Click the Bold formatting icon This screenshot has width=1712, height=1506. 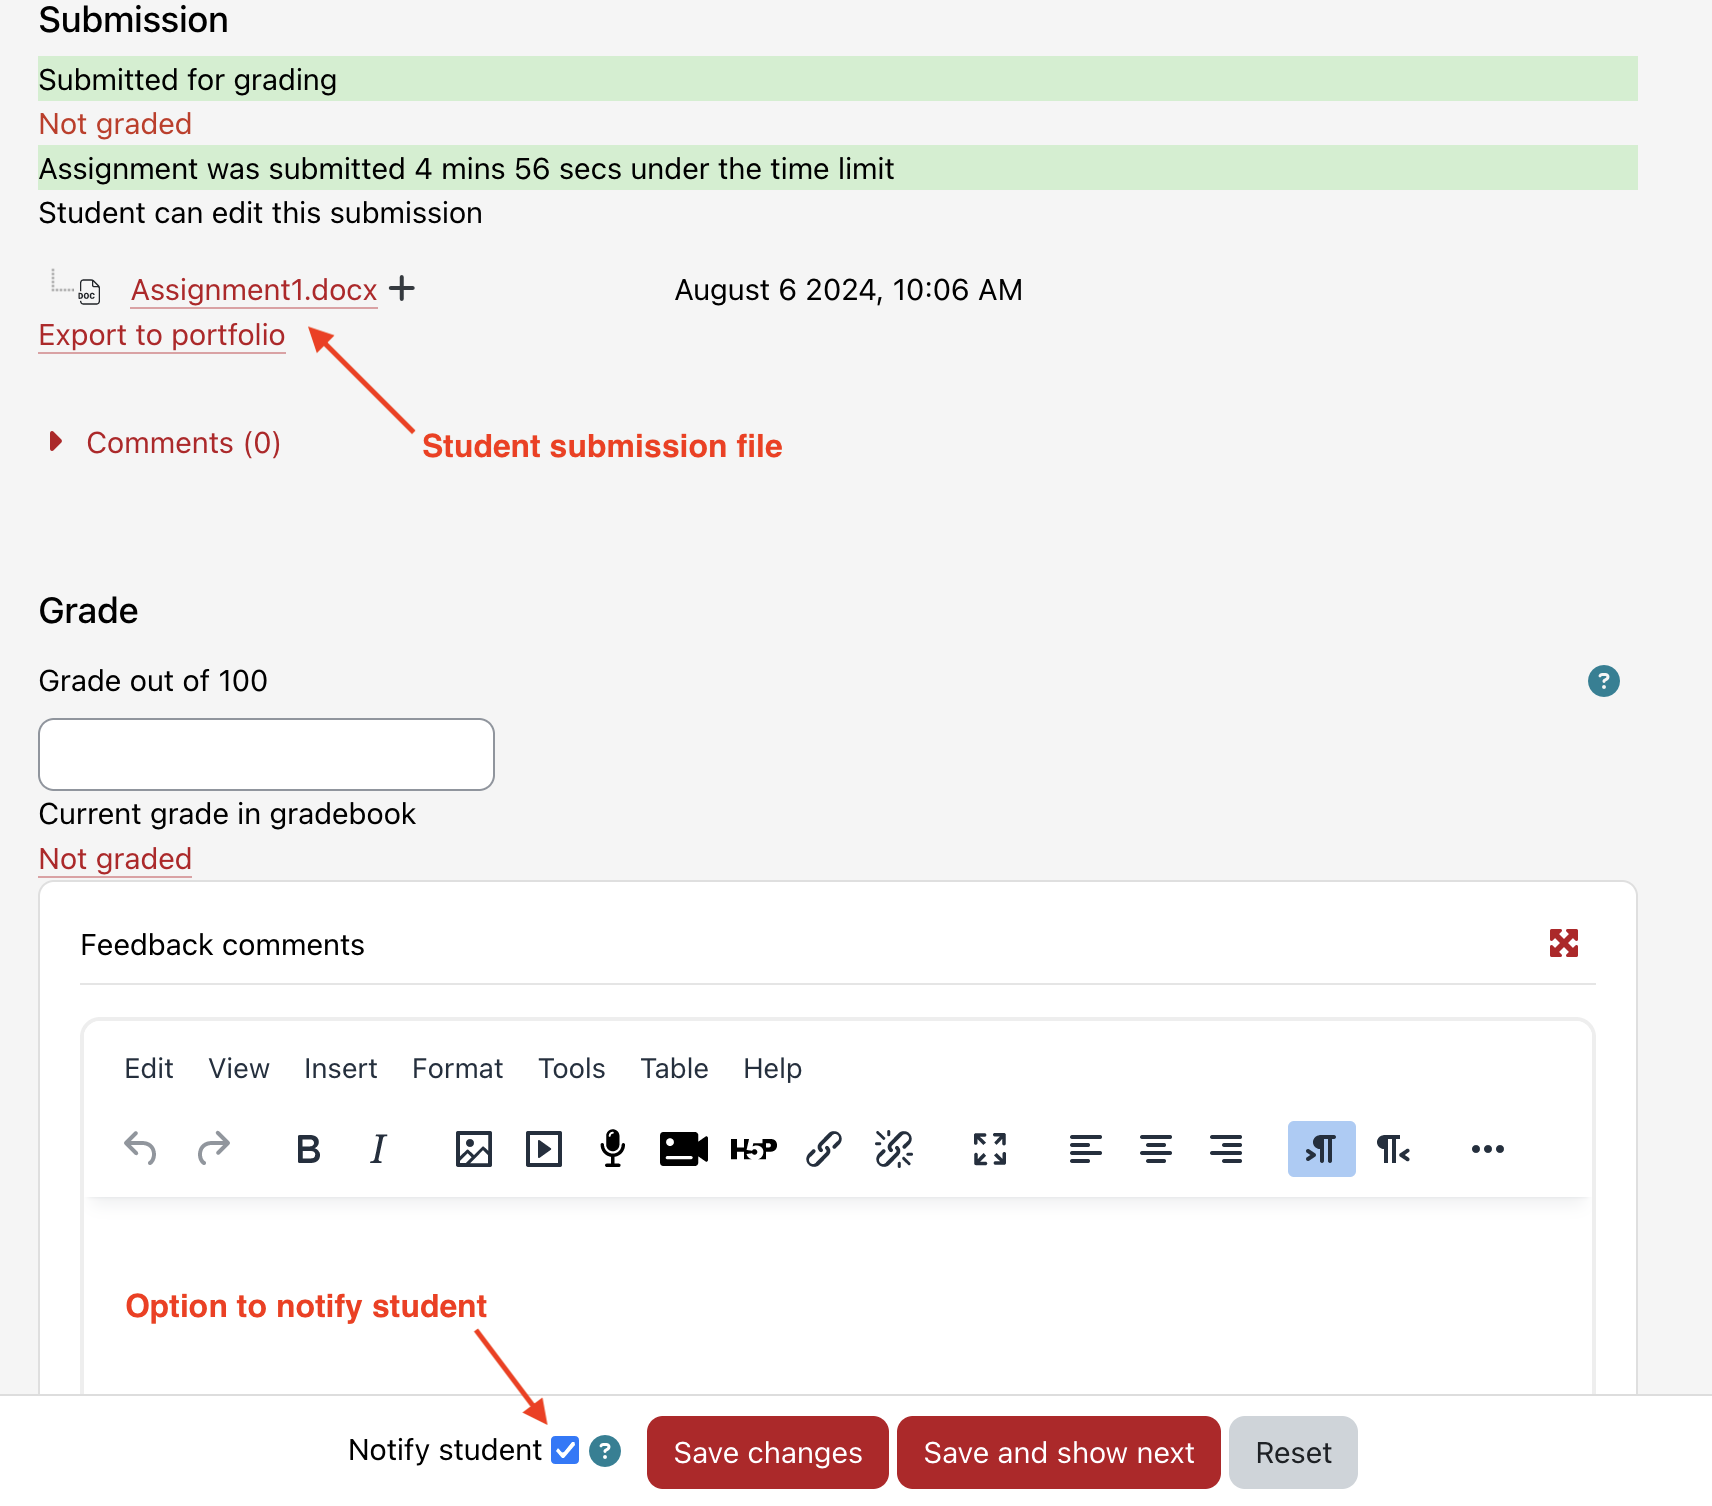308,1149
